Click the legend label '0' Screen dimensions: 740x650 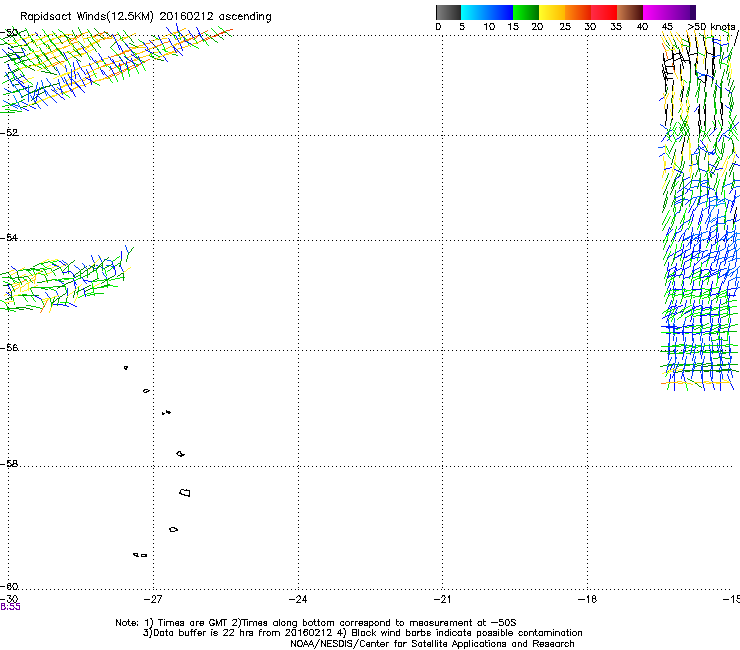(438, 27)
